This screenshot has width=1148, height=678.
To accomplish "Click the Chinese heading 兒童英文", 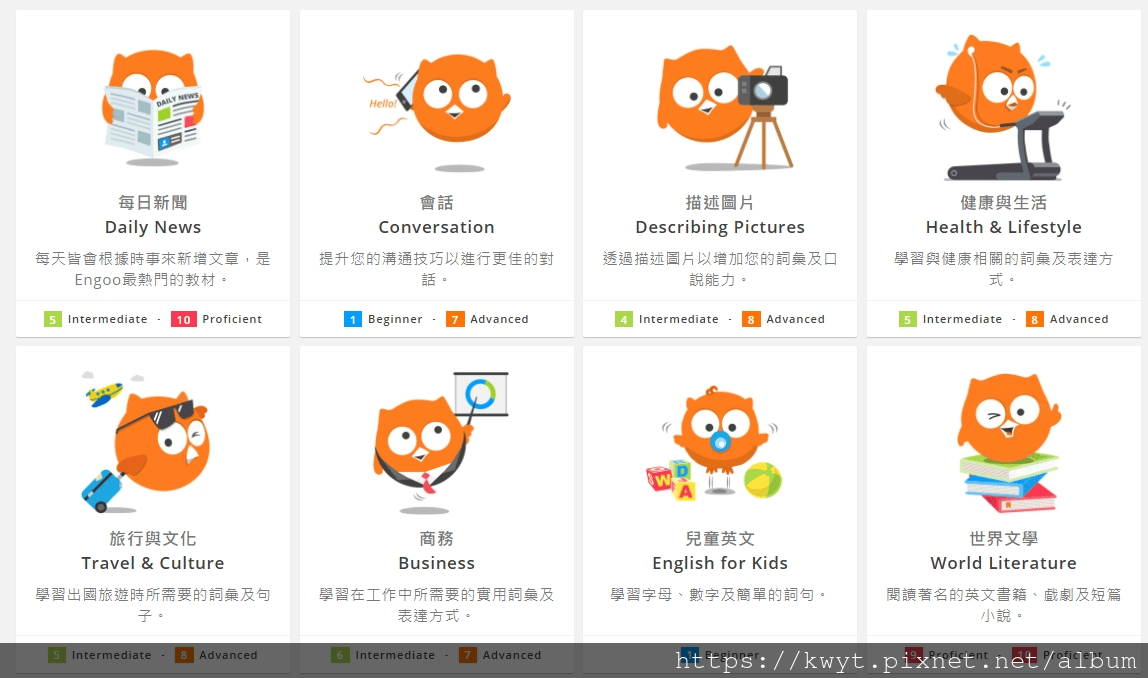I will (720, 538).
